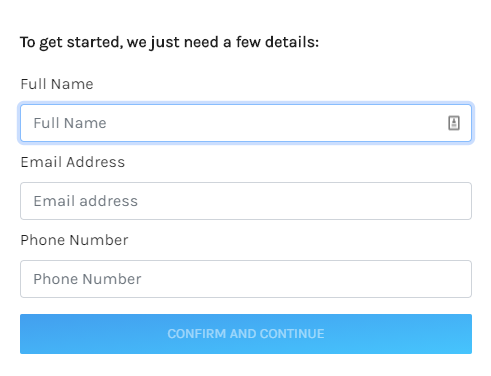Image resolution: width=491 pixels, height=376 pixels.
Task: Click the 'Email address' placeholder text
Action: pyautogui.click(x=86, y=201)
